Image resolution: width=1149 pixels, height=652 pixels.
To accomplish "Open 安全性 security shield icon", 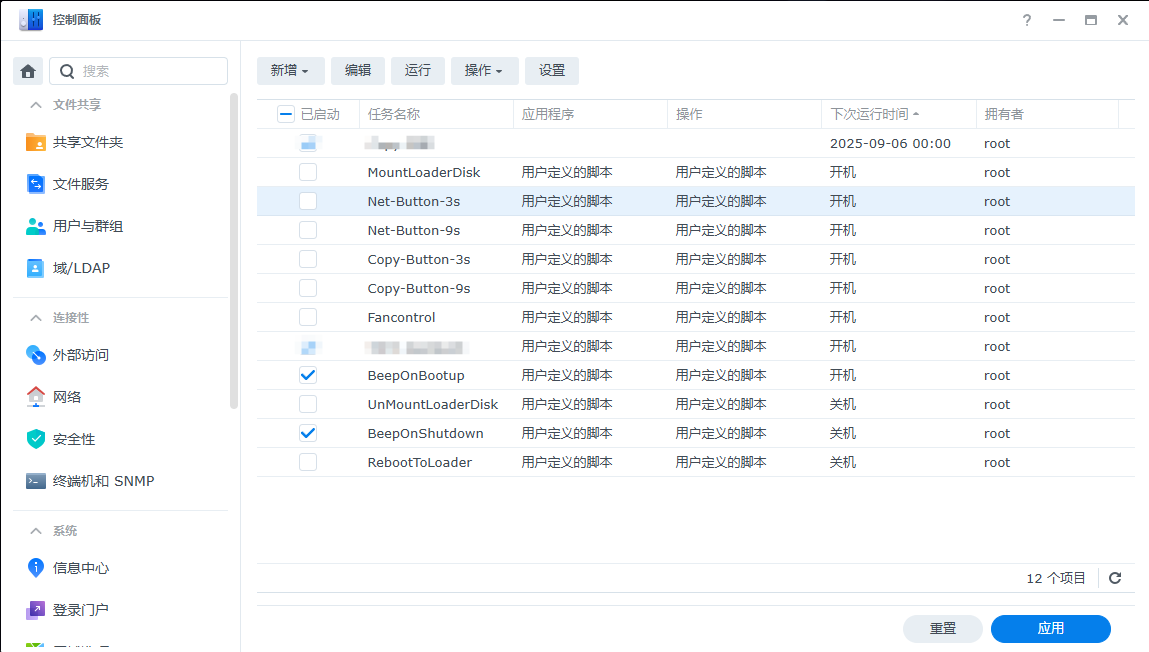I will tap(36, 439).
